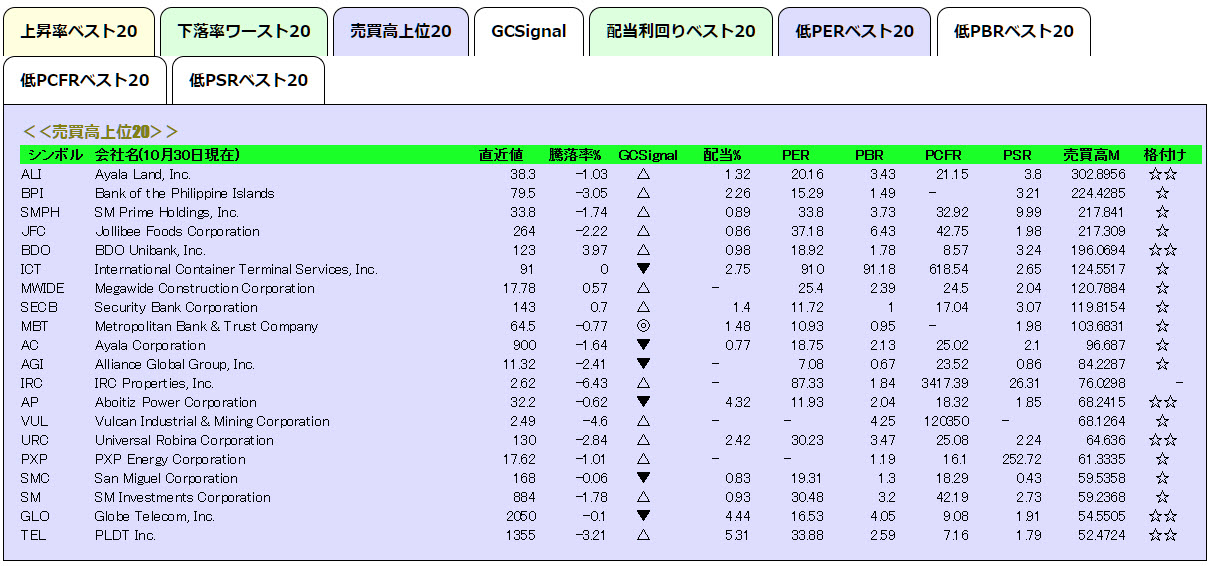Click the up-triangle GCSignal icon for ALI
Viewport: 1211px width, 566px height.
pyautogui.click(x=643, y=174)
